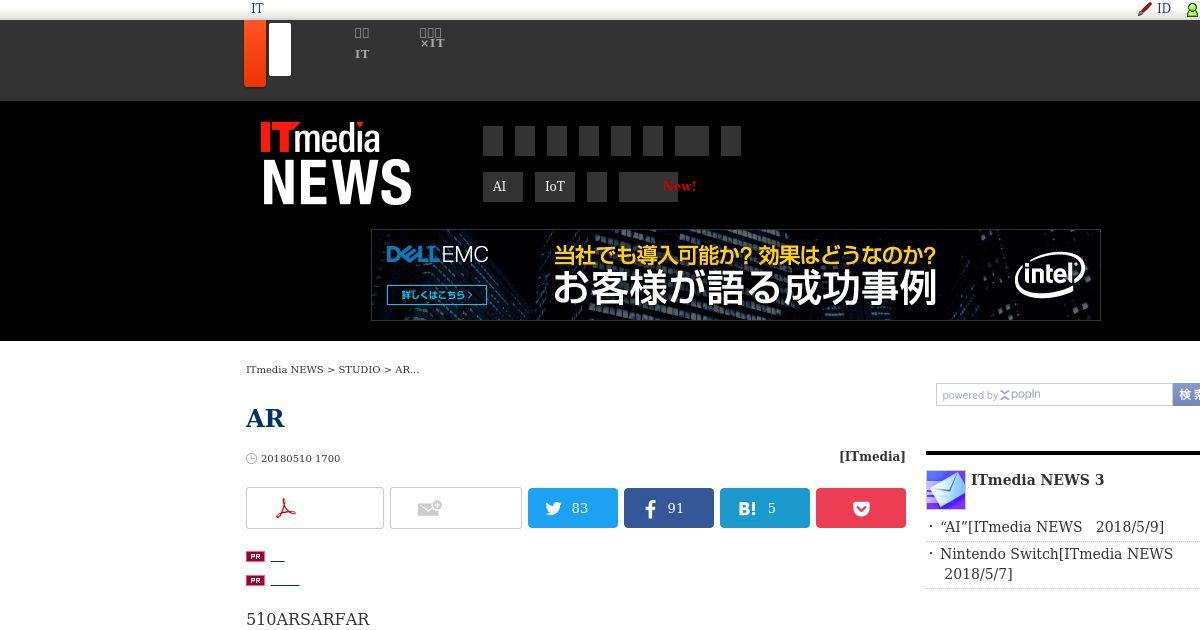Click the AR article title
Screen dimensions: 1200x630
(x=265, y=418)
